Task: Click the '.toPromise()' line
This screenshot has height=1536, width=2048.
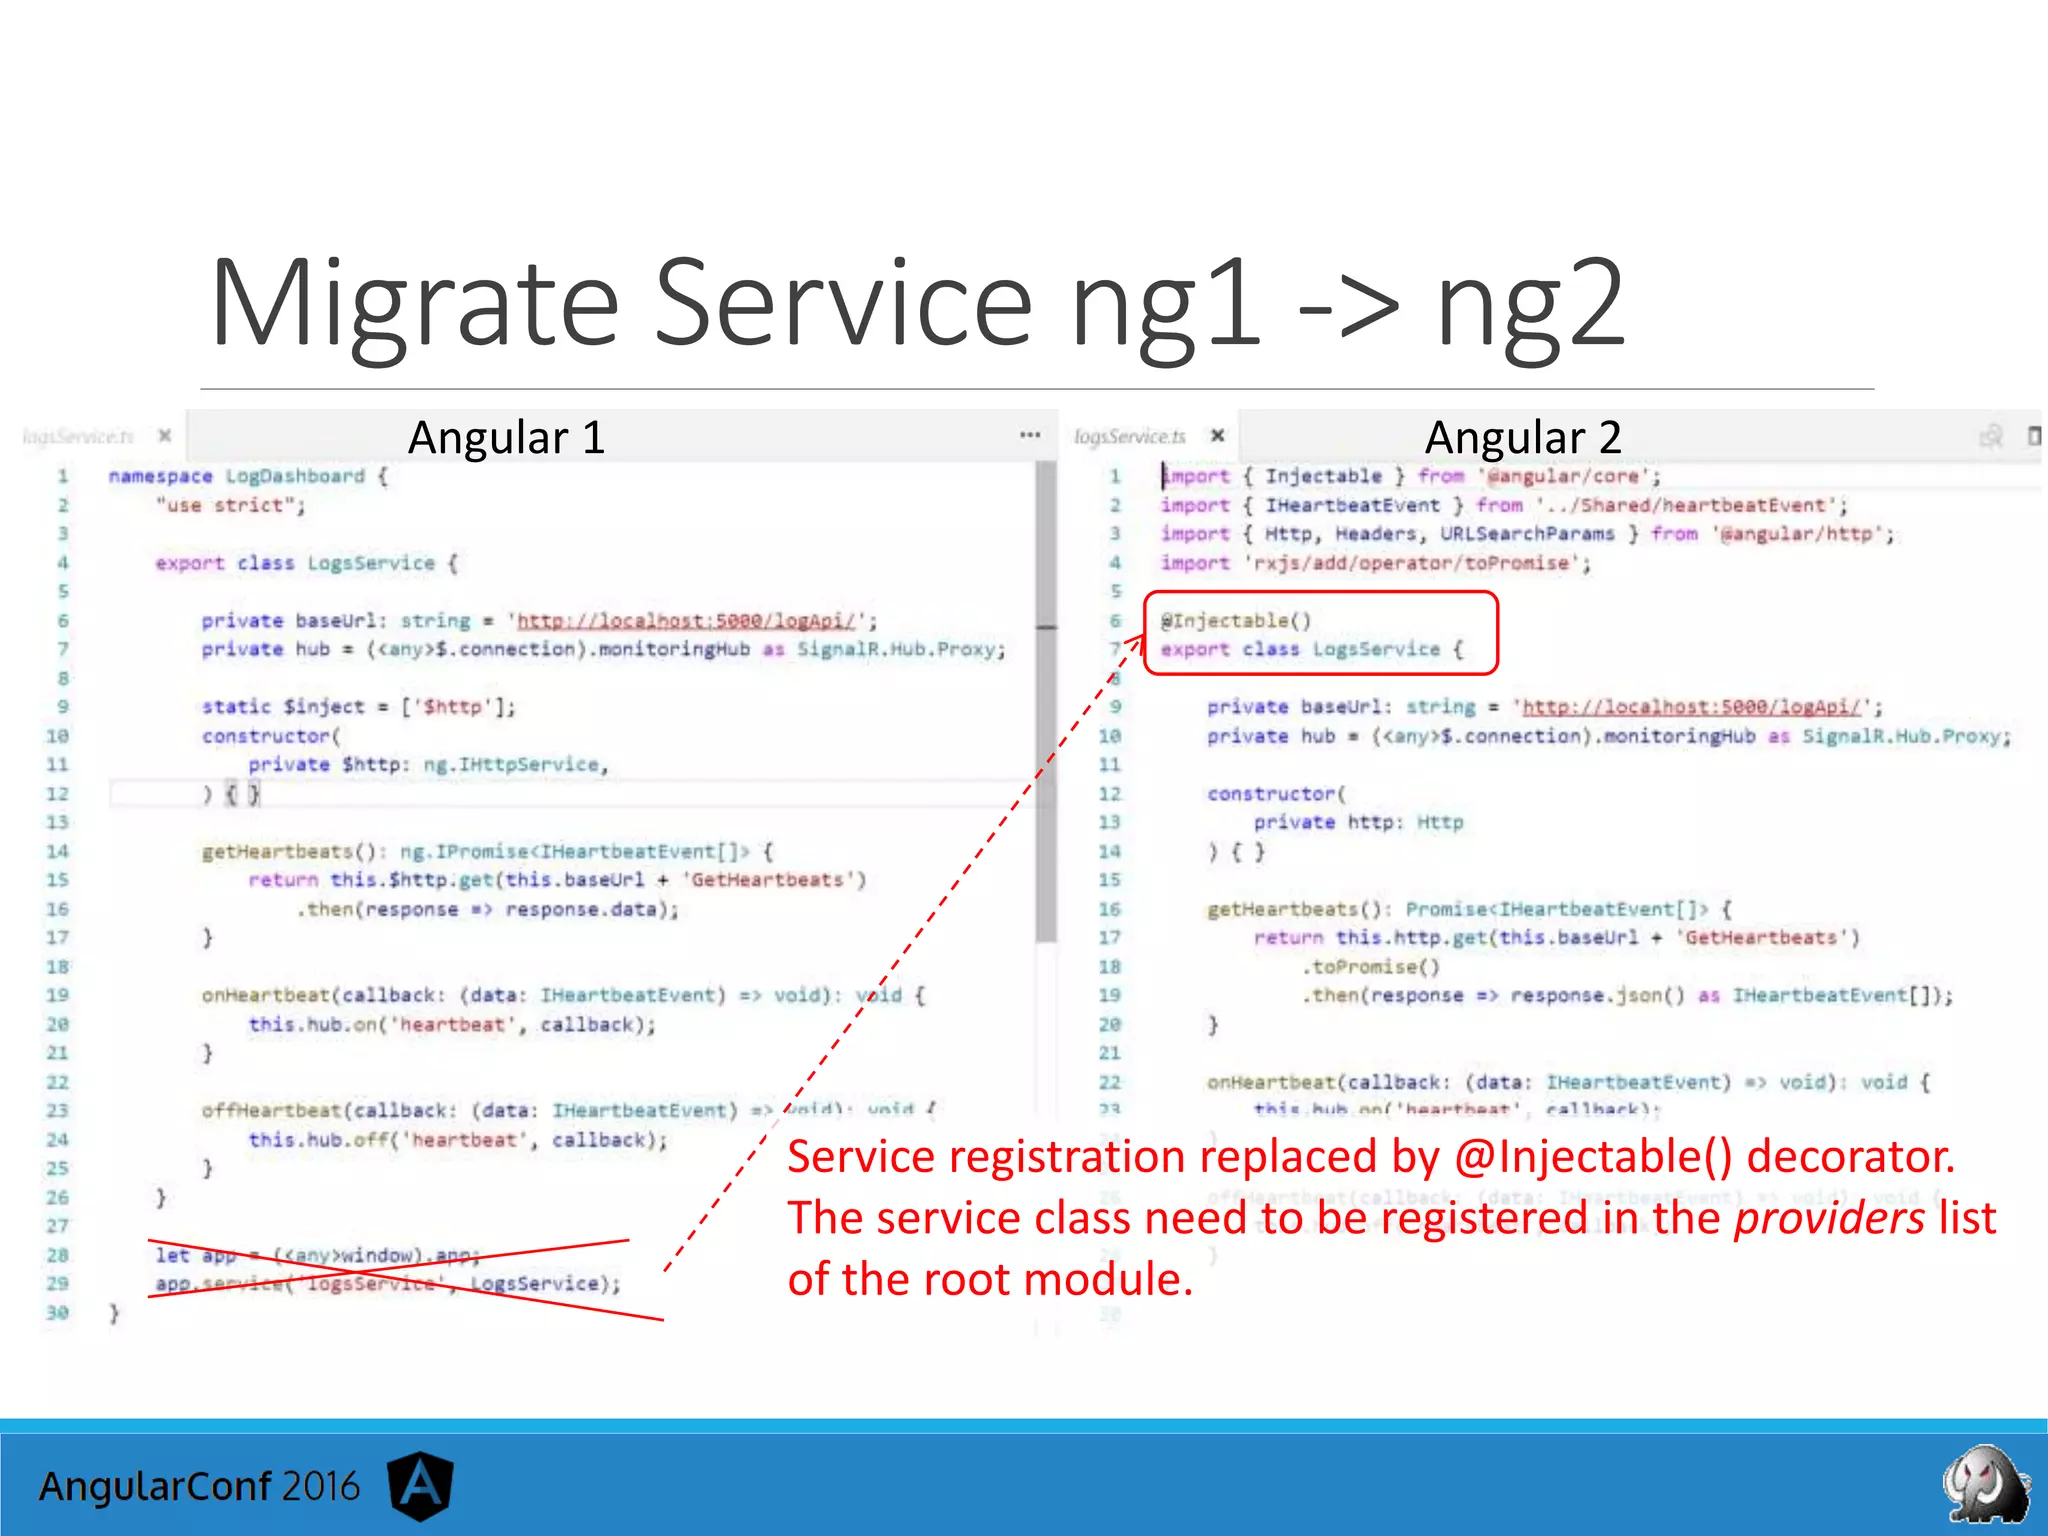Action: click(x=1370, y=967)
